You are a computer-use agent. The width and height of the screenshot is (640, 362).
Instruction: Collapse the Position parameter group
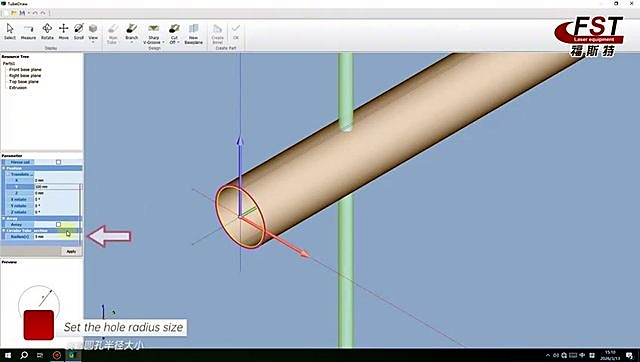tap(4, 168)
